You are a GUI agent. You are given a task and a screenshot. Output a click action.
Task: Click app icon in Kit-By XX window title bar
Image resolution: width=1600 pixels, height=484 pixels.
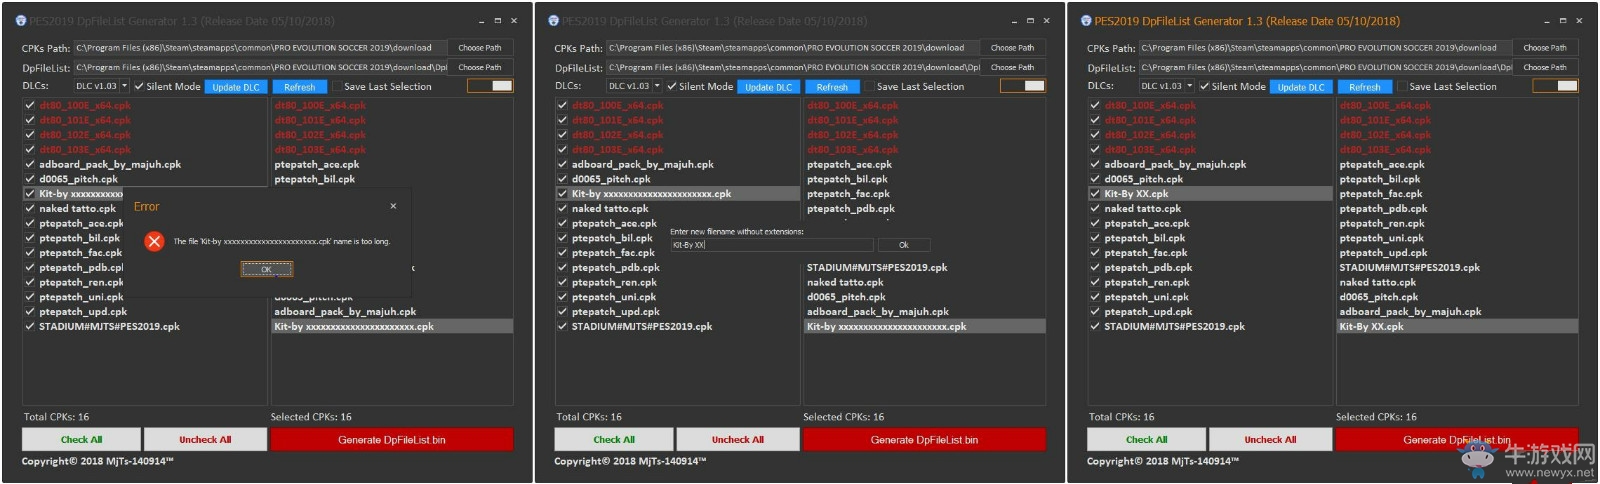(x=1086, y=21)
